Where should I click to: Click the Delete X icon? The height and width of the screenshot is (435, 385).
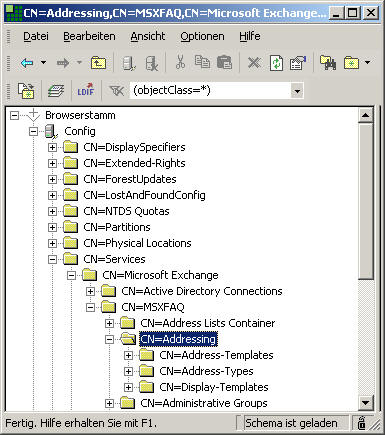(x=254, y=62)
